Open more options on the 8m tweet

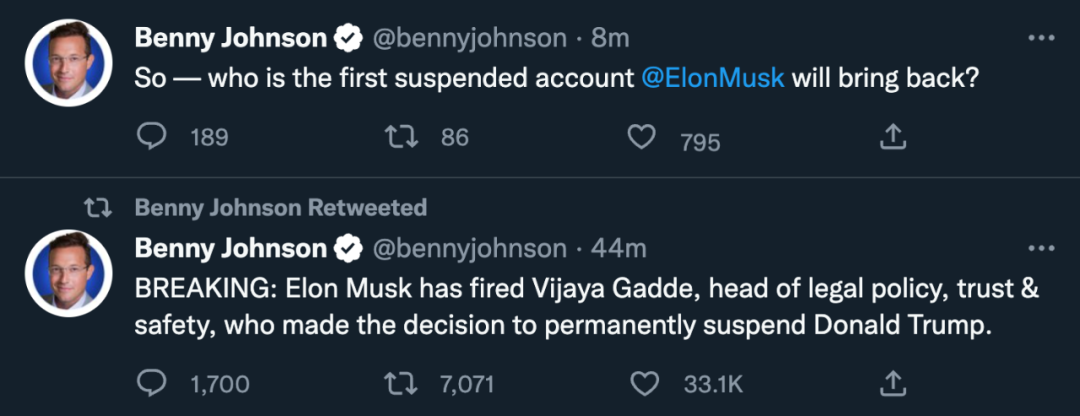click(1042, 38)
